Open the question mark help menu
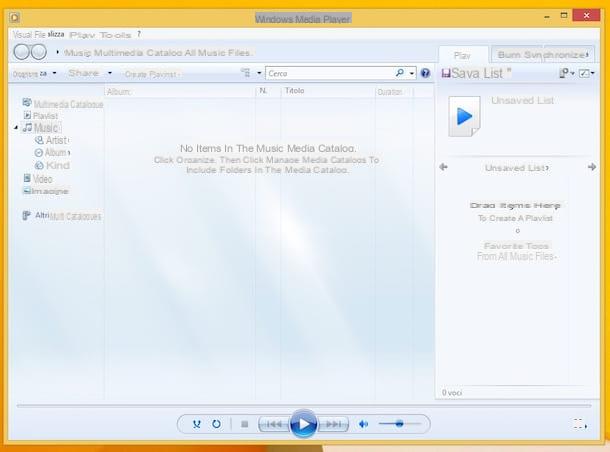The height and width of the screenshot is (452, 610). coord(139,34)
